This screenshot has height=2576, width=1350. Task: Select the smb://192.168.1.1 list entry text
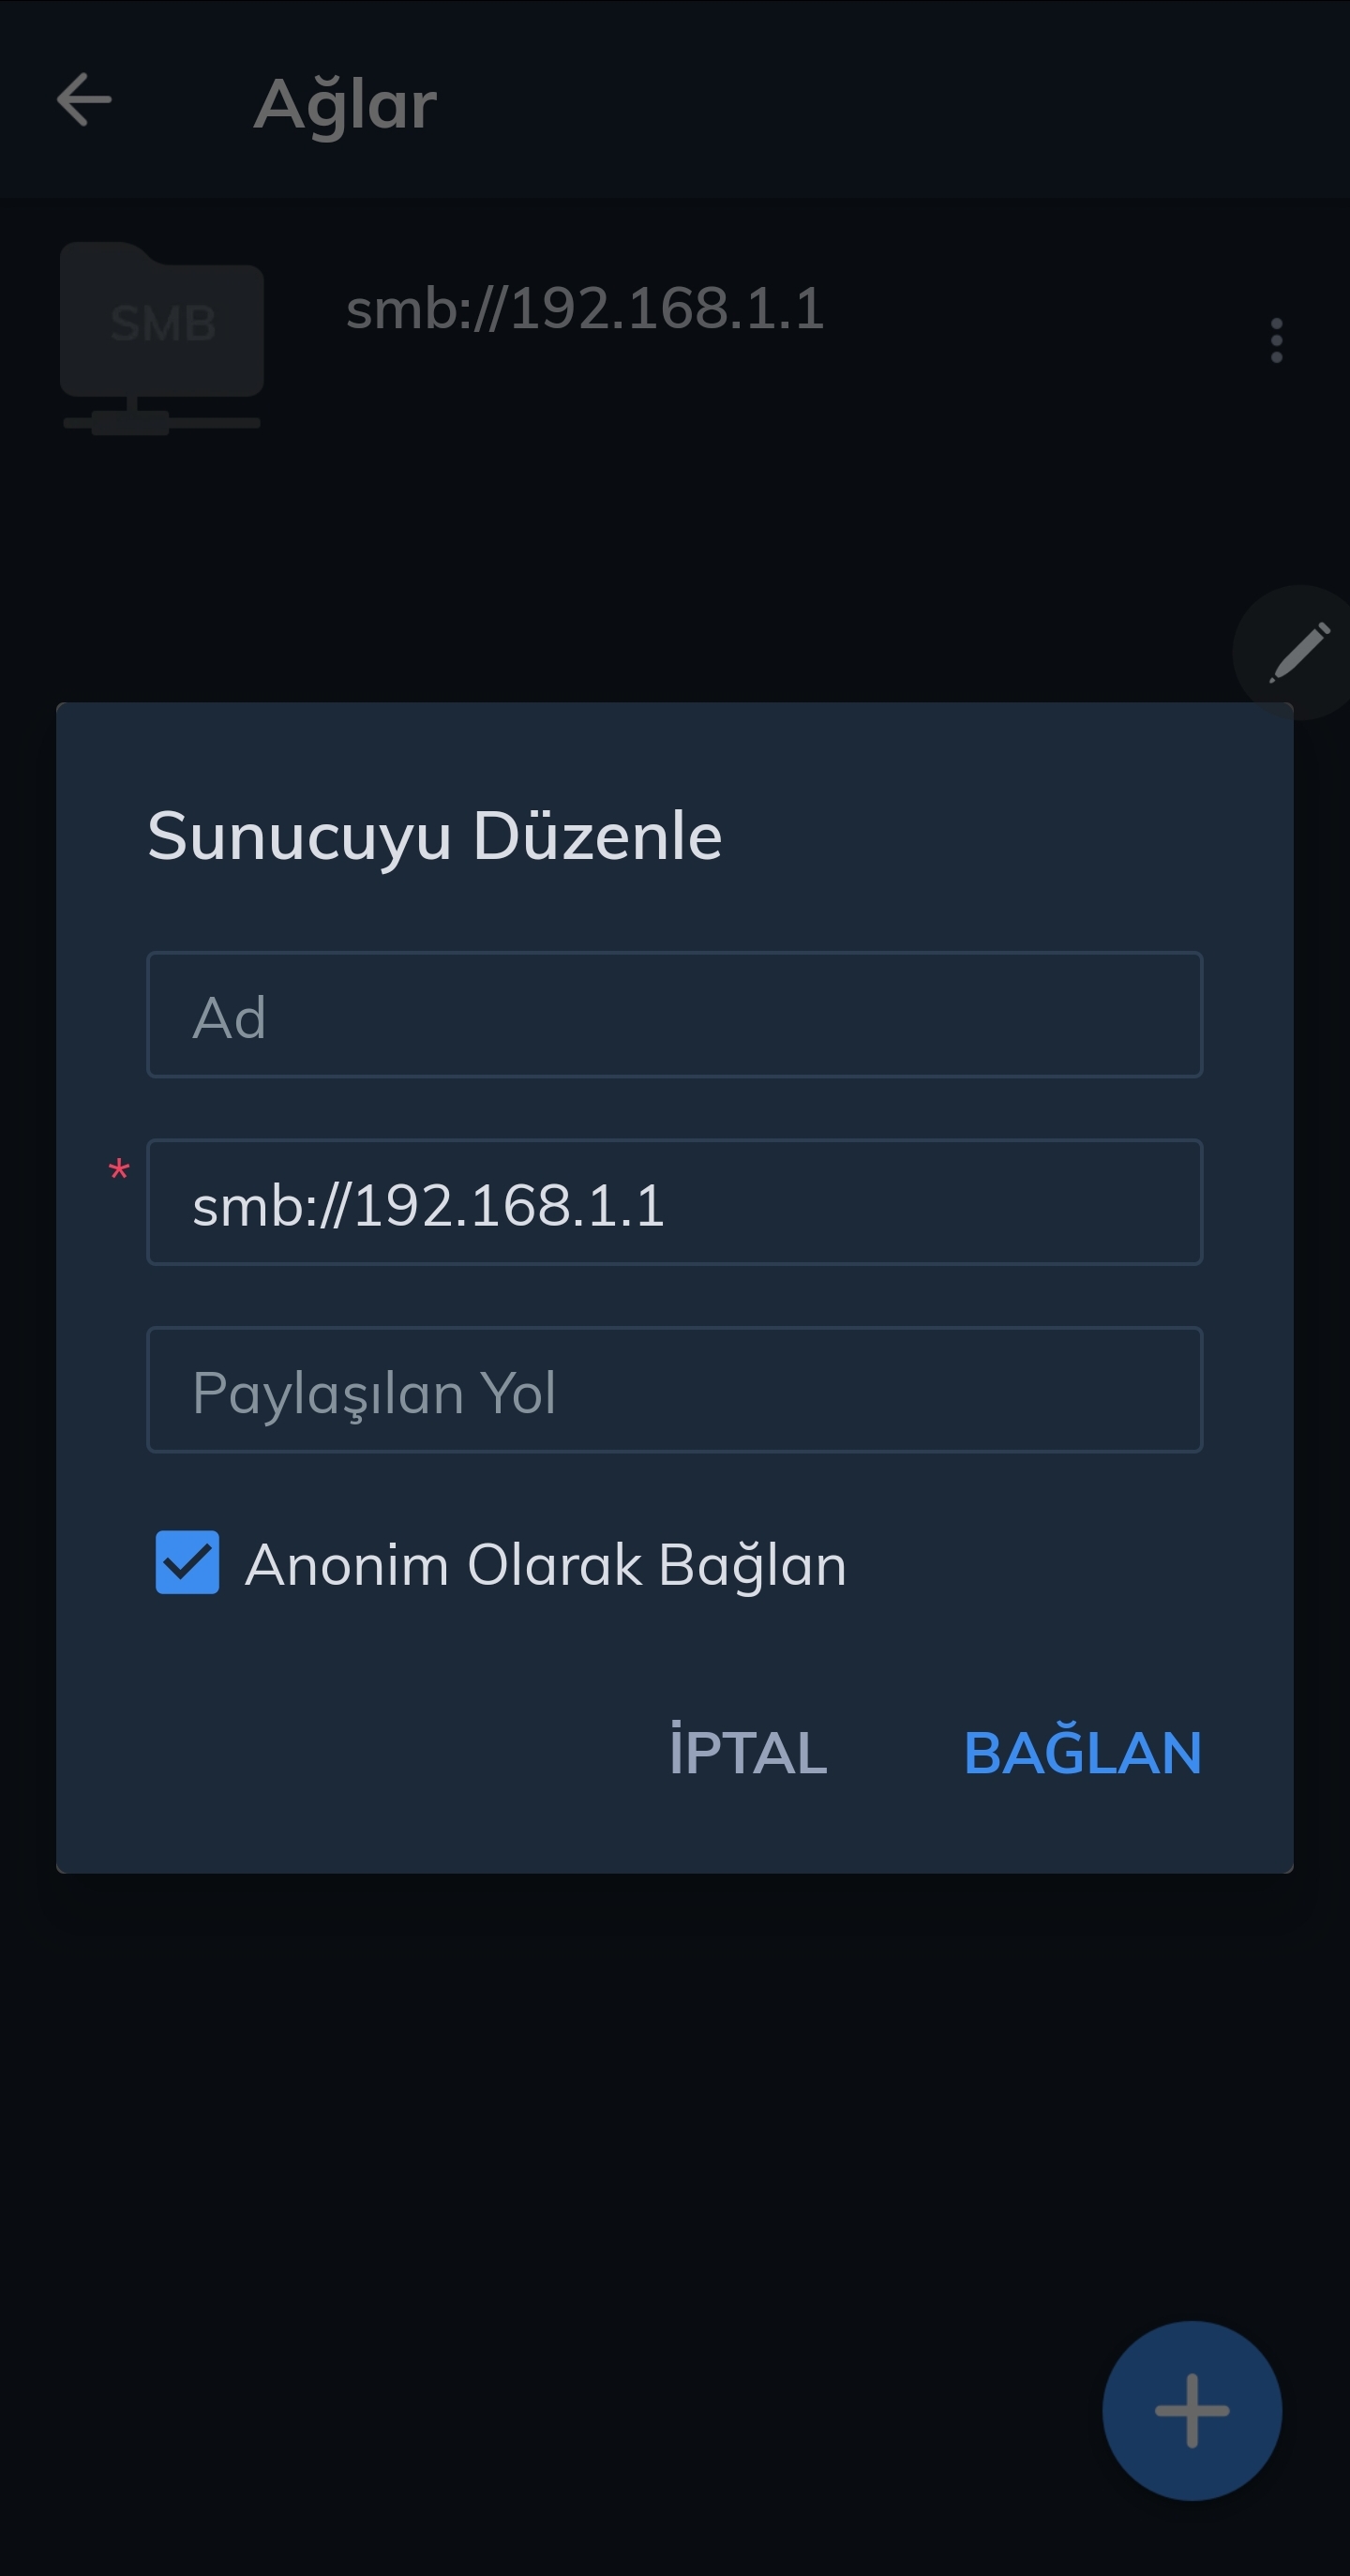[x=585, y=308]
